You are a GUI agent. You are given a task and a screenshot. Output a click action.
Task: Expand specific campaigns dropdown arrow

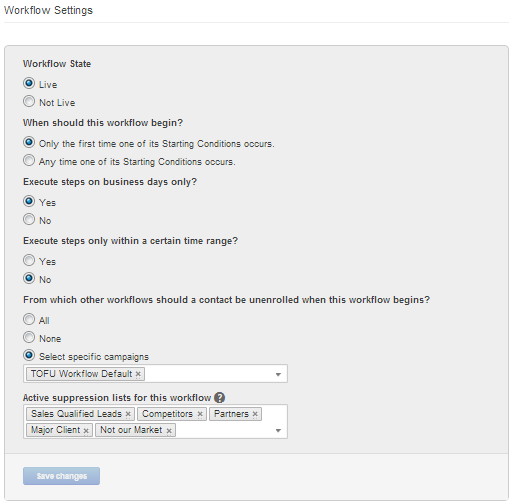point(278,374)
